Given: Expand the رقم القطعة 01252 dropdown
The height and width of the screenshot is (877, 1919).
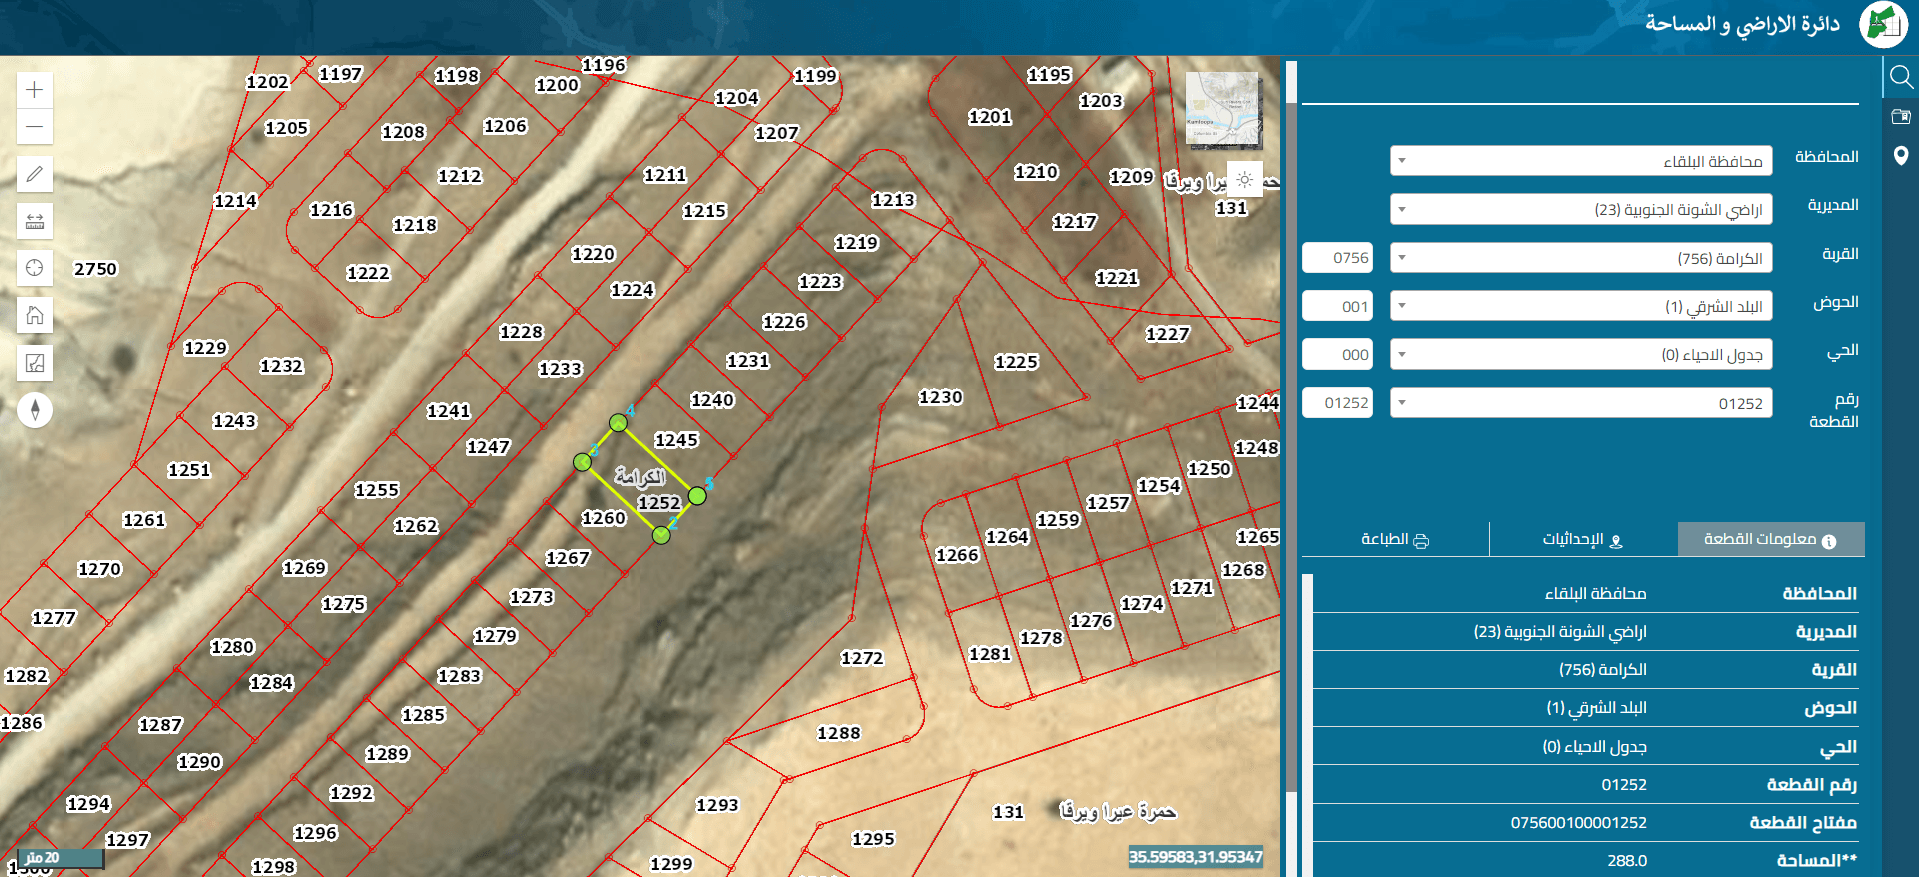Looking at the screenshot, I should click(1581, 403).
